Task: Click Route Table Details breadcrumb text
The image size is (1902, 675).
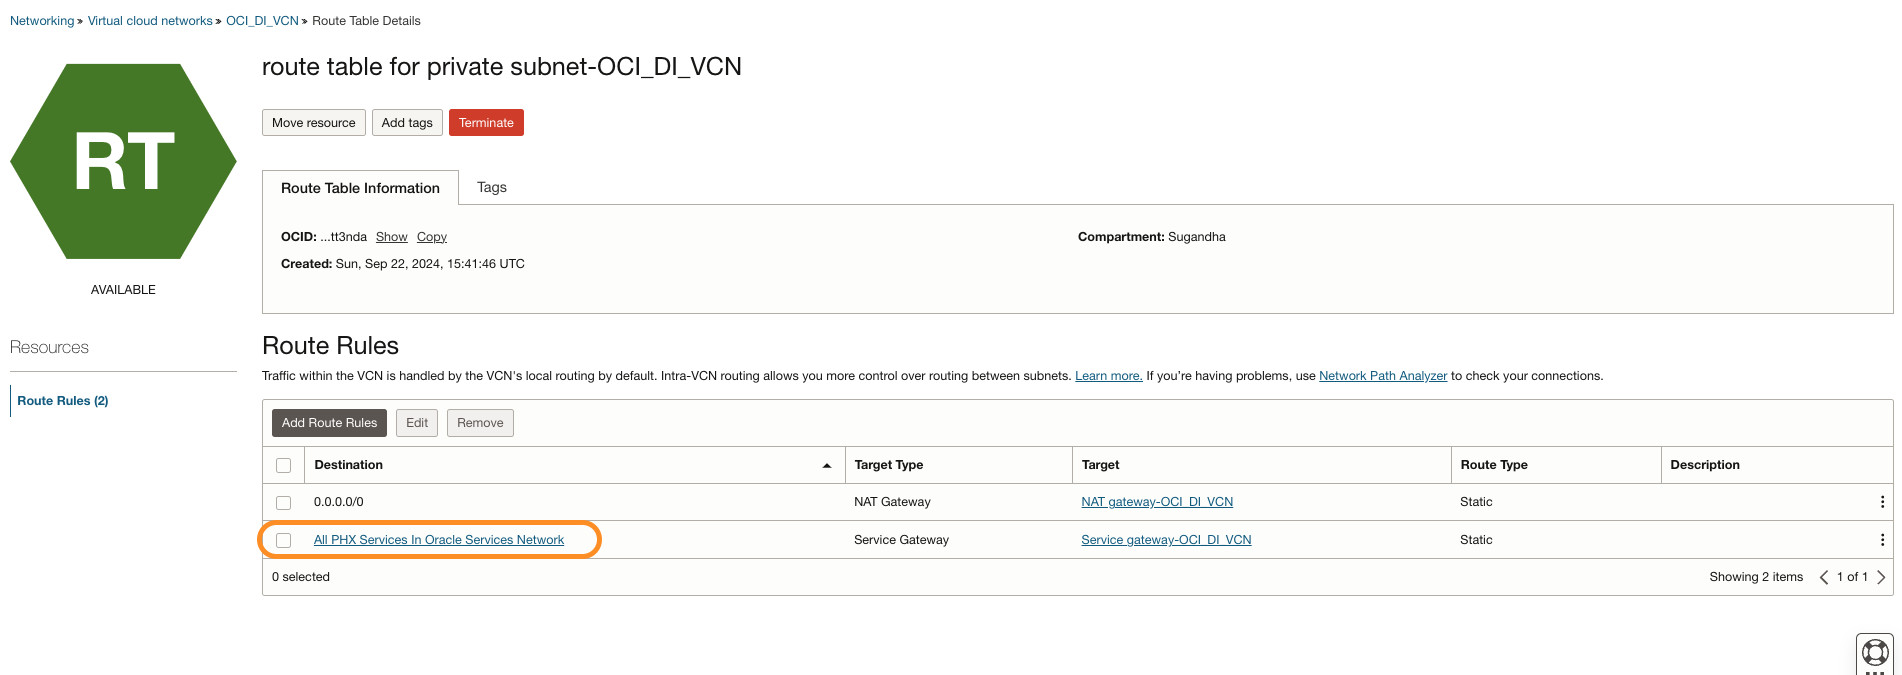Action: (x=366, y=21)
